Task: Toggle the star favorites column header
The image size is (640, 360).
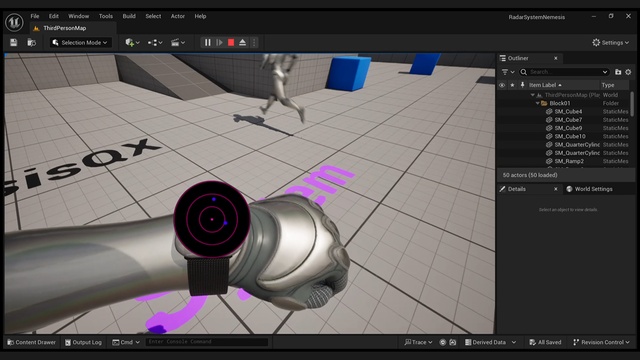Action: click(512, 85)
